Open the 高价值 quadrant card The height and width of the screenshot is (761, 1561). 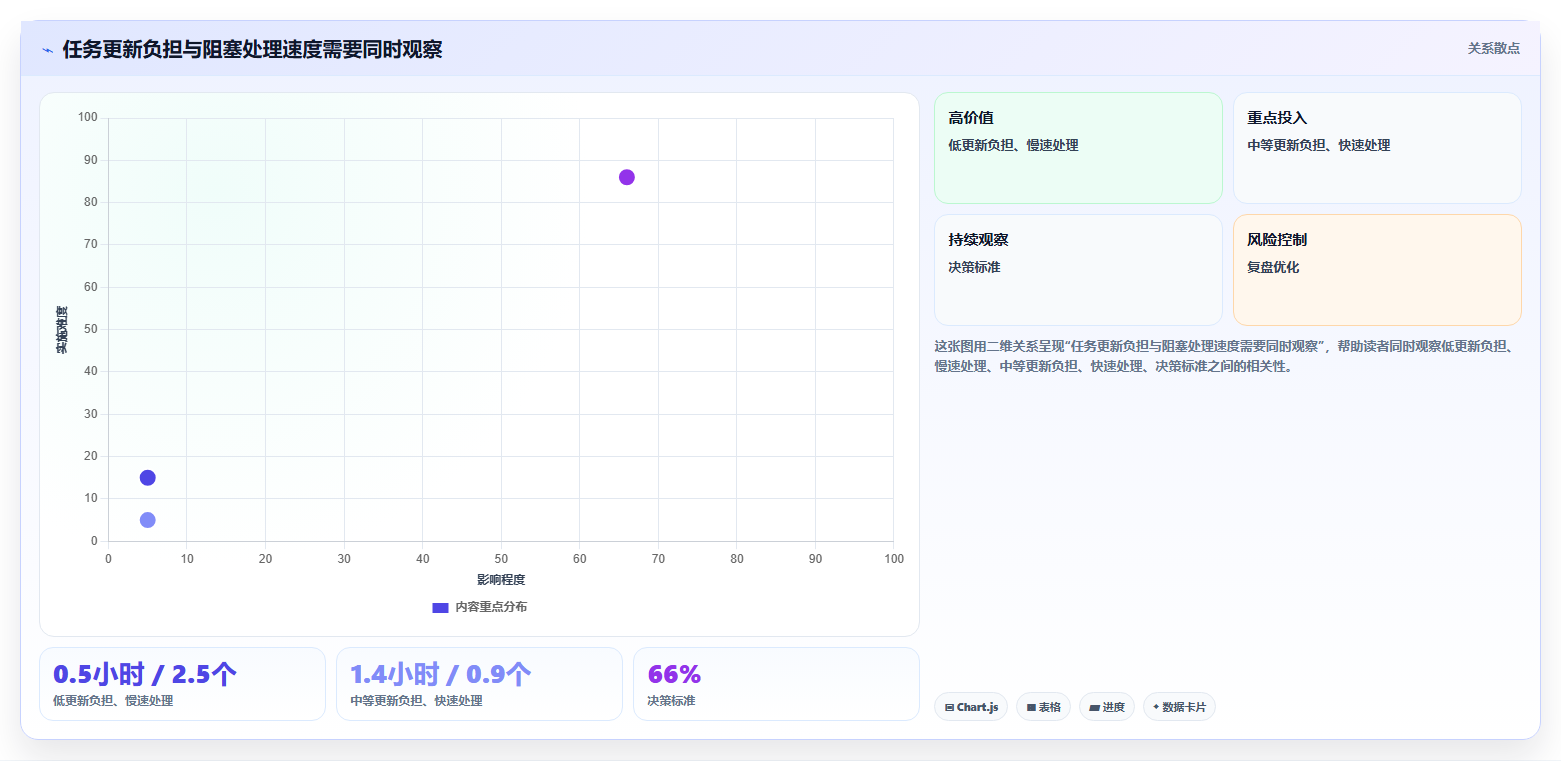pos(1078,148)
